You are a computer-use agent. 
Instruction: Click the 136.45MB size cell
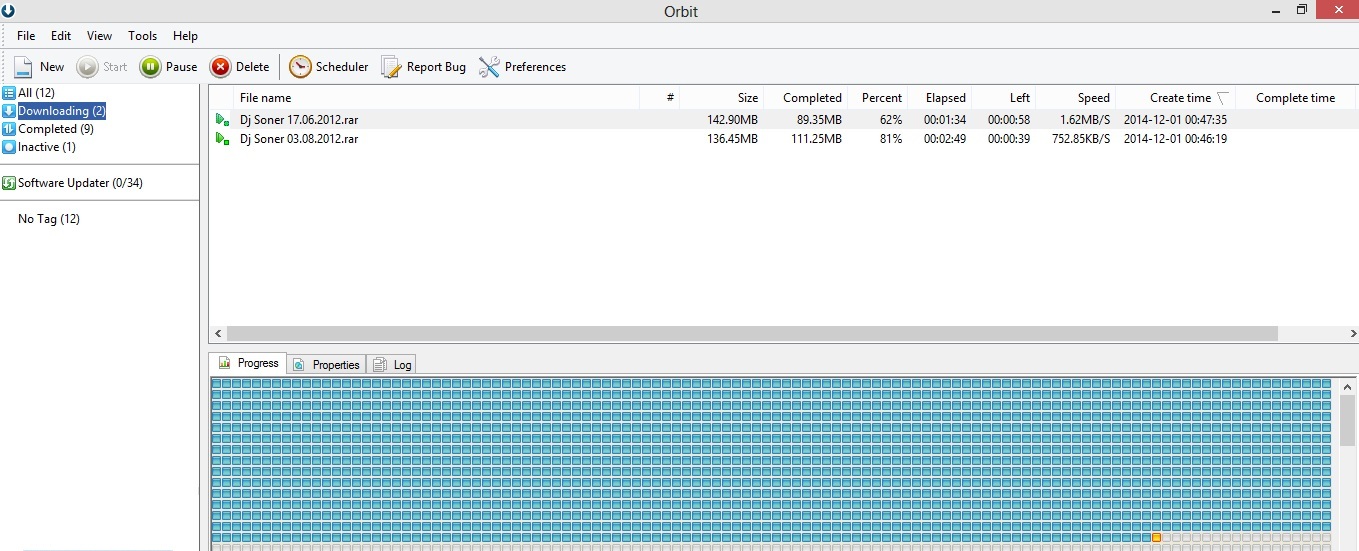732,139
